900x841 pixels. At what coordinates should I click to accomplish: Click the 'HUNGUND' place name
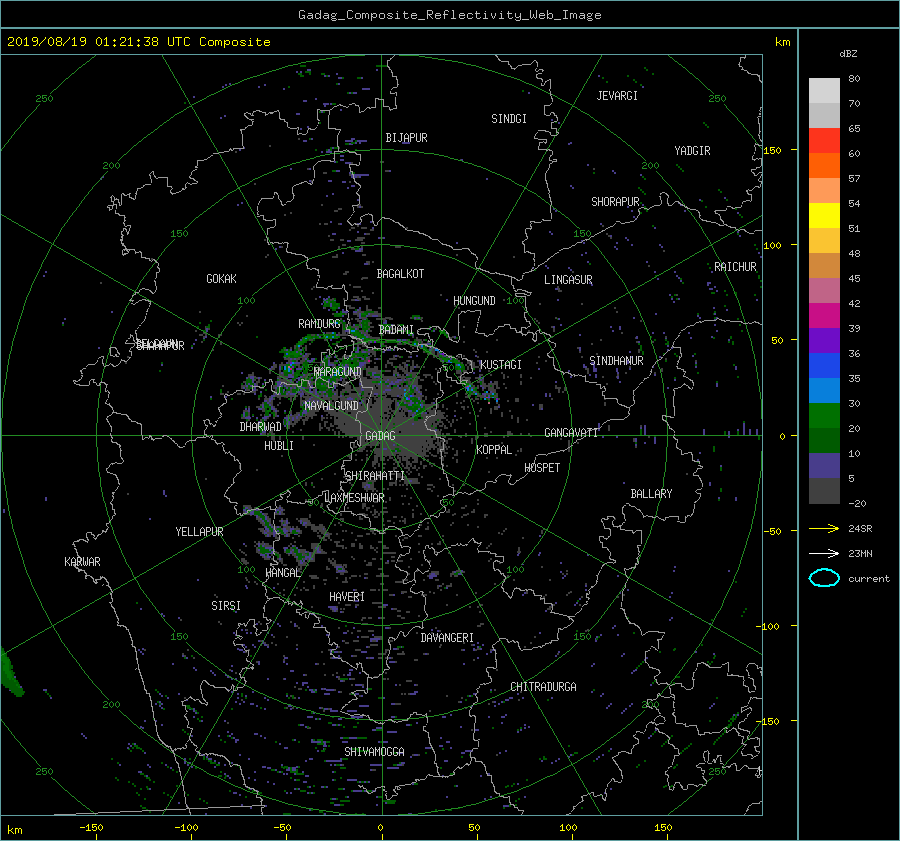point(474,301)
